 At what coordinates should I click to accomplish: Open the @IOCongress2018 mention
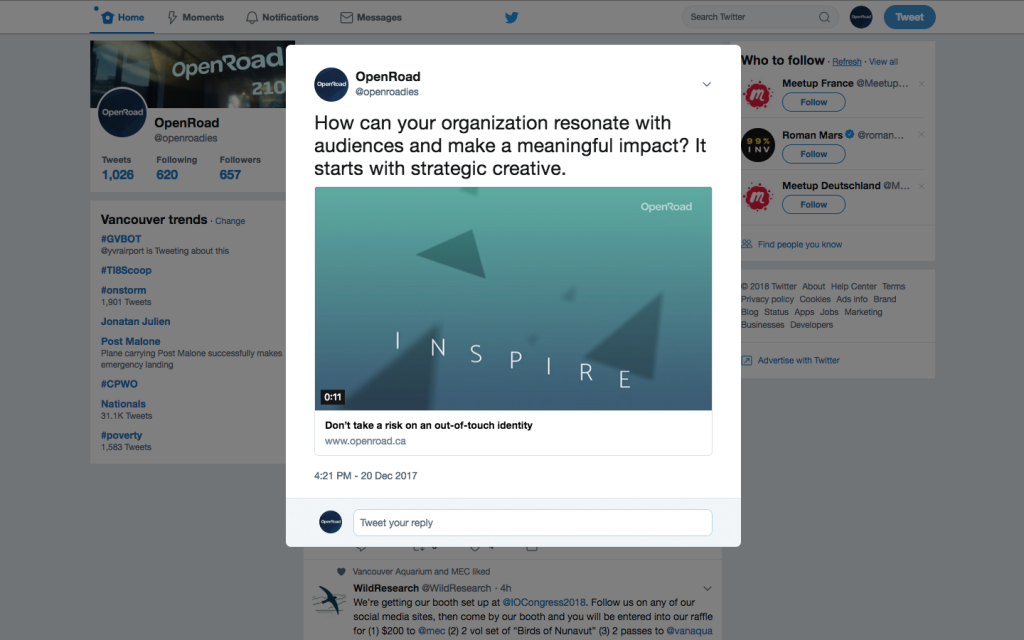pyautogui.click(x=543, y=602)
